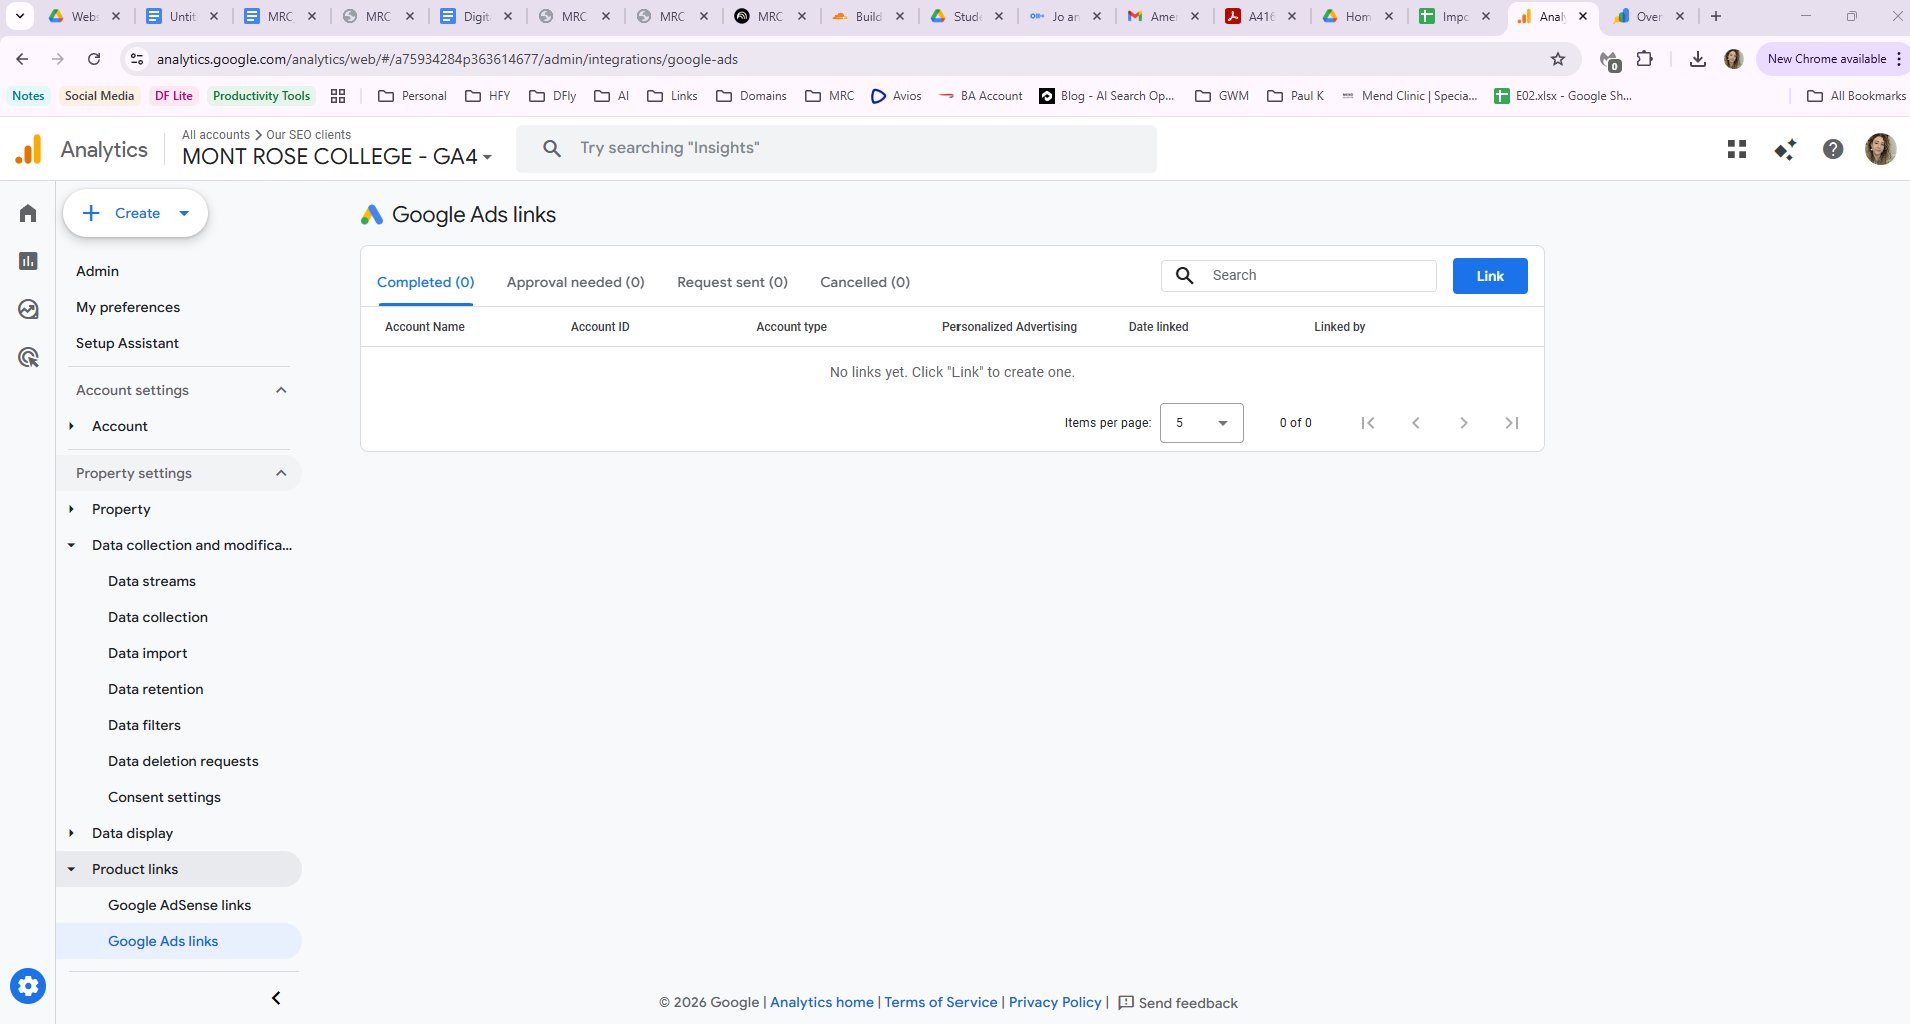Switch to the Cancelled tab

point(864,282)
